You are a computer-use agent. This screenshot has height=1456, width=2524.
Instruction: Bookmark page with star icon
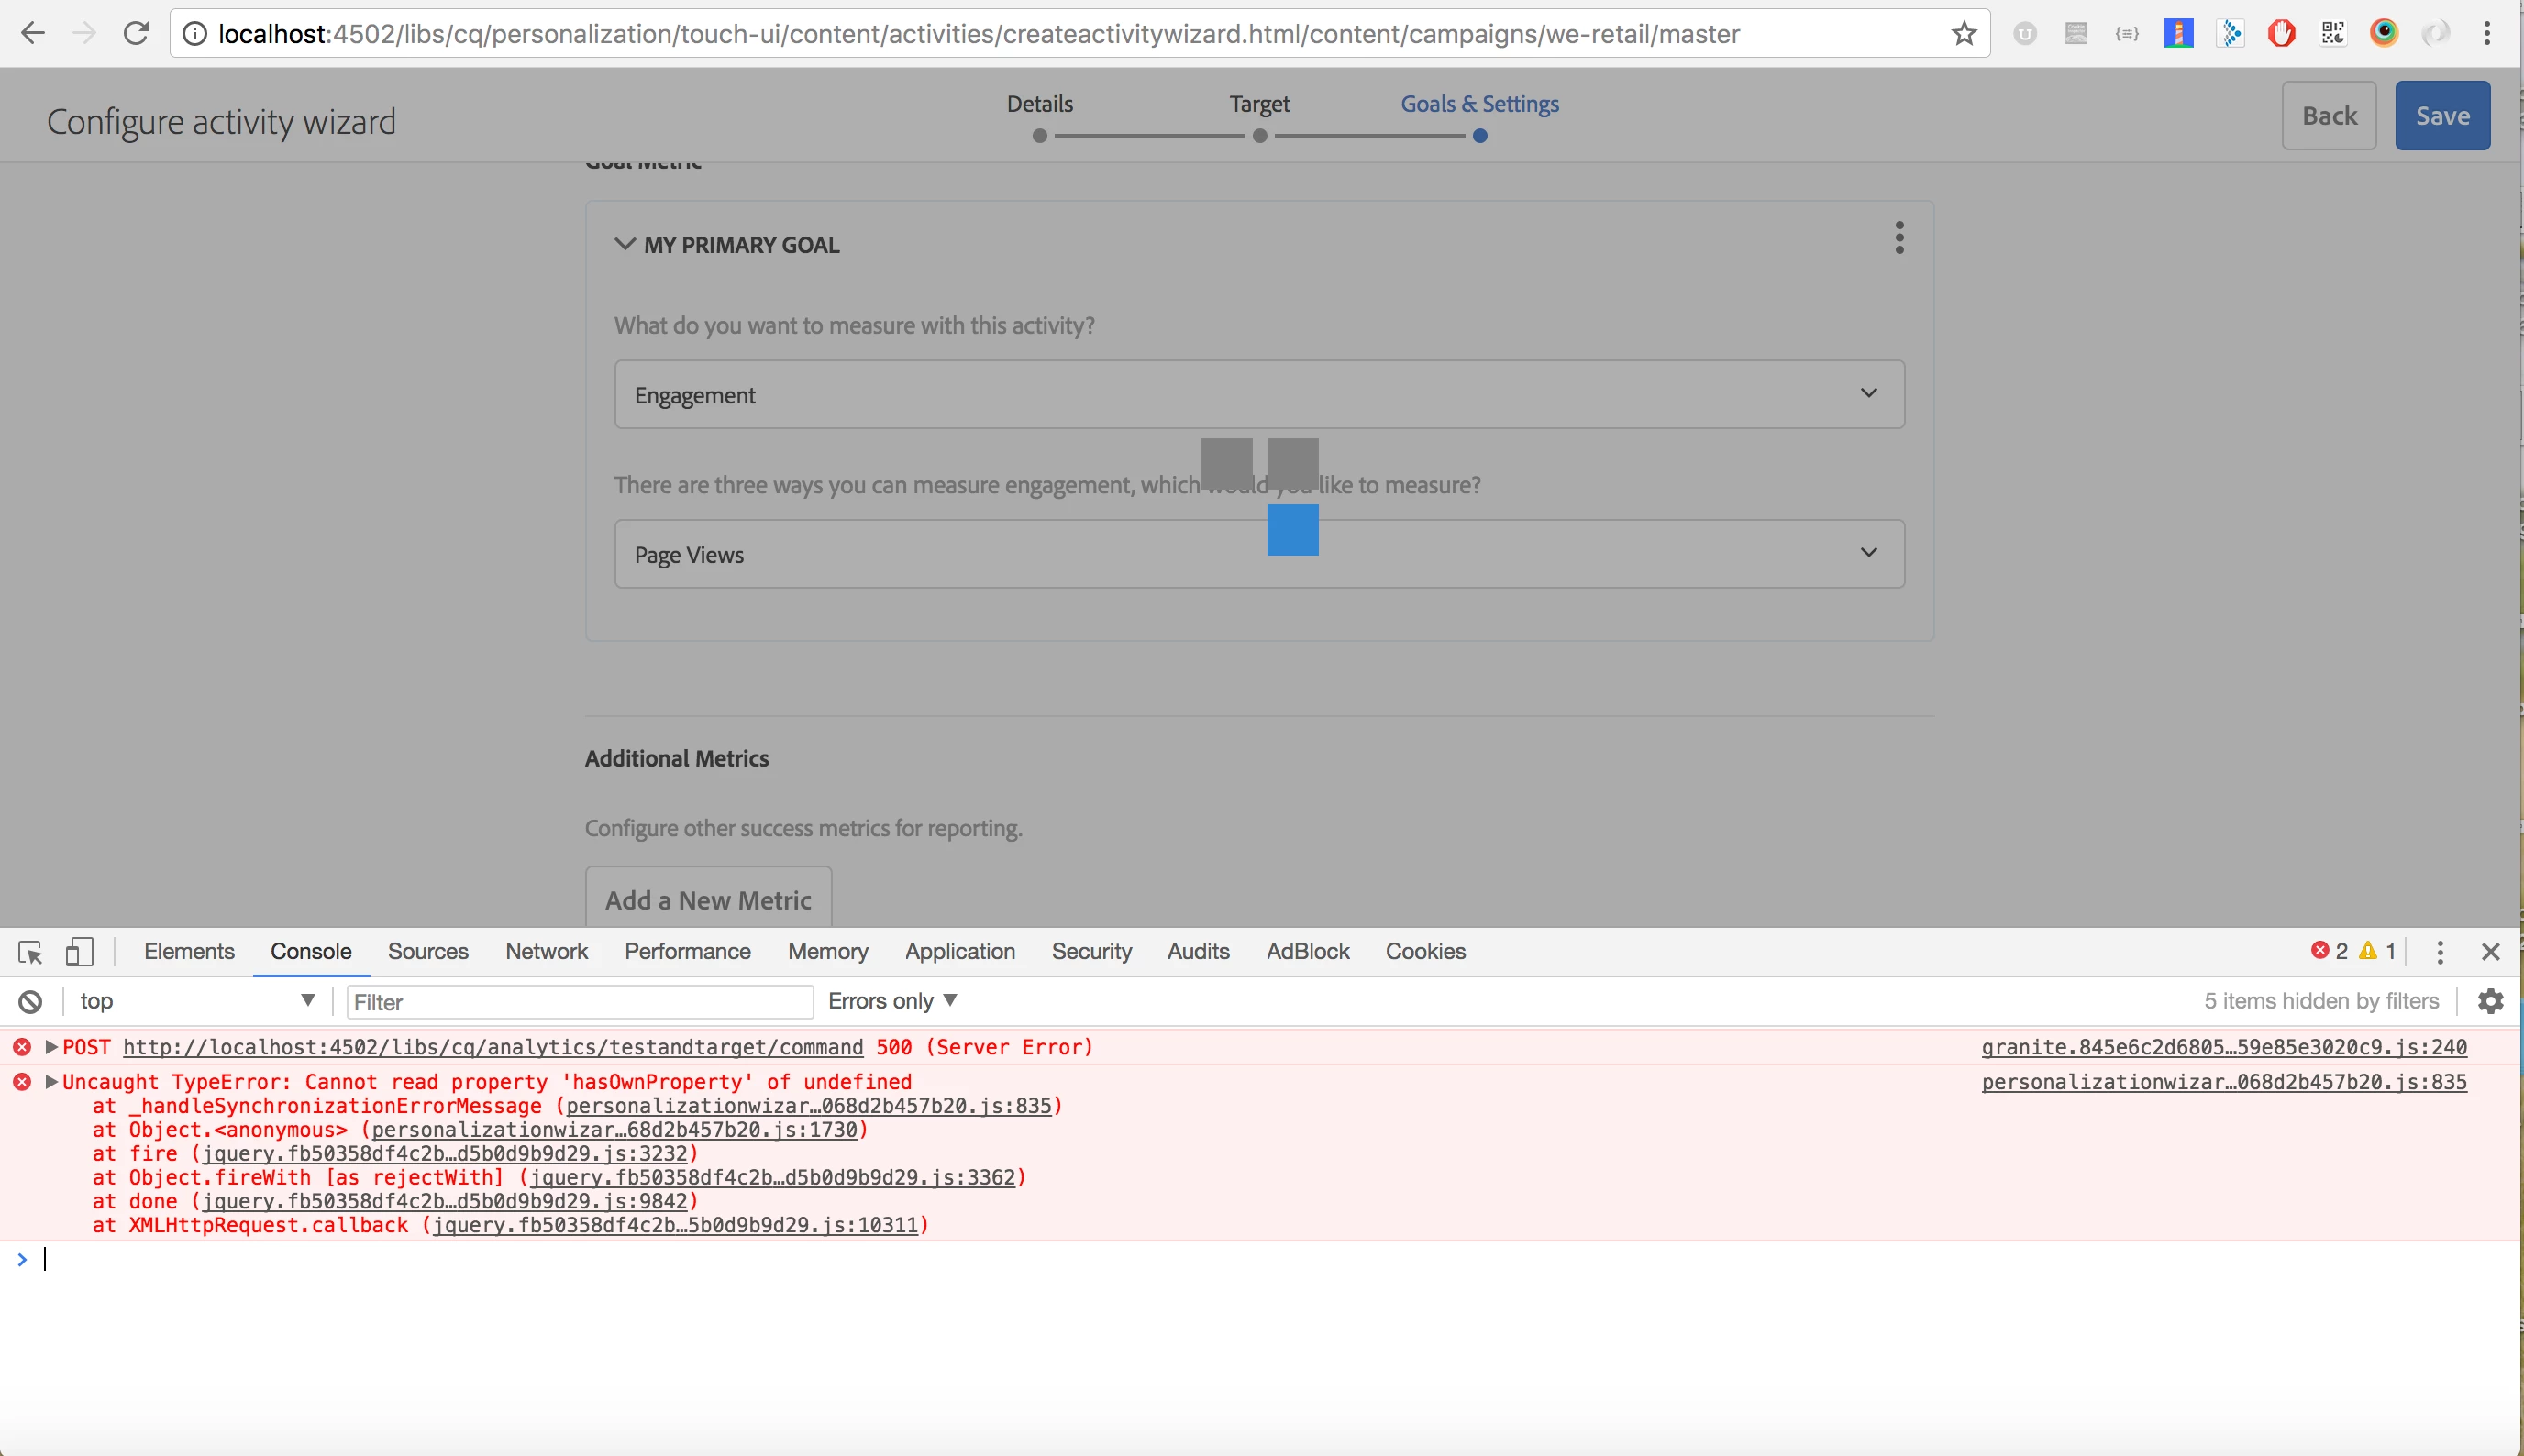tap(1964, 33)
